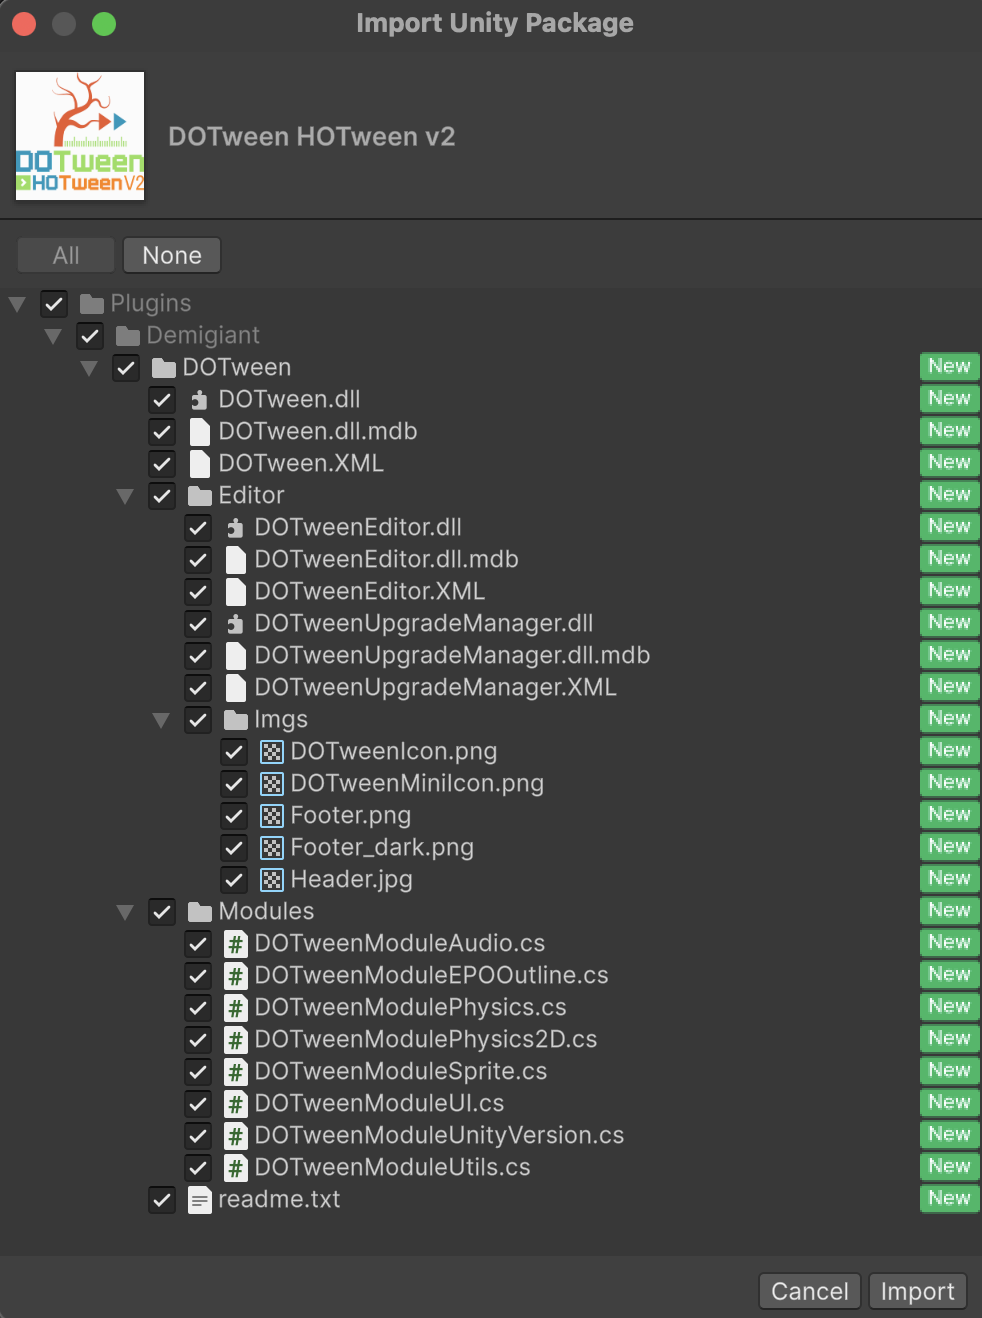Click the New badge on Header.jpg row
The width and height of the screenshot is (982, 1318).
(x=949, y=878)
